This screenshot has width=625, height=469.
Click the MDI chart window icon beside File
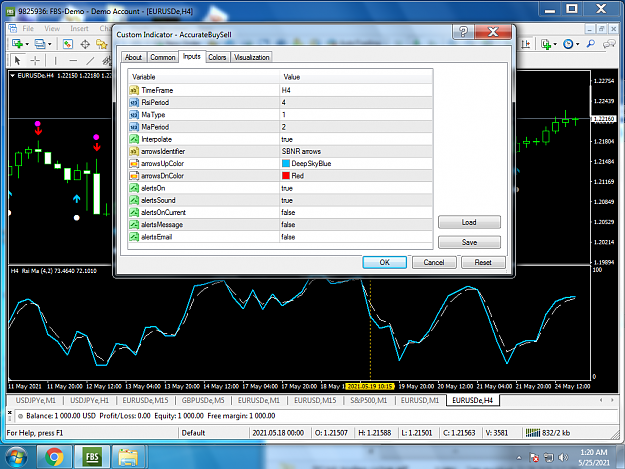pos(13,28)
